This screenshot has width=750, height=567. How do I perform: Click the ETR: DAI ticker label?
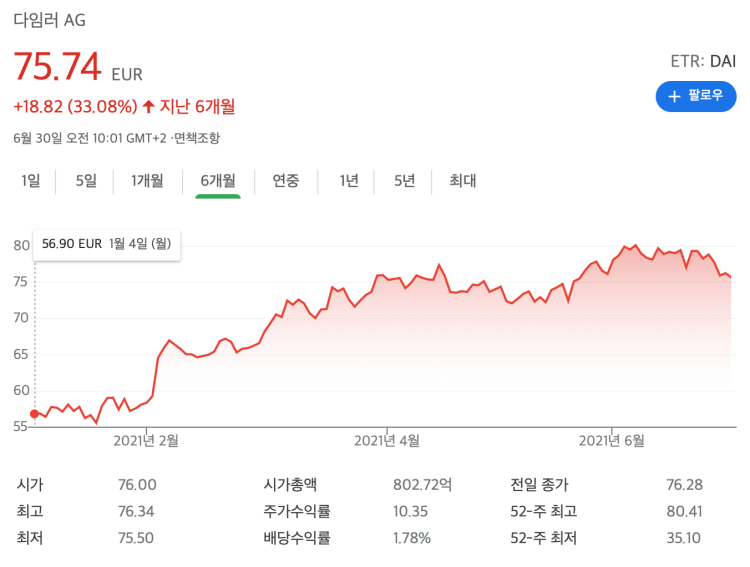click(703, 61)
